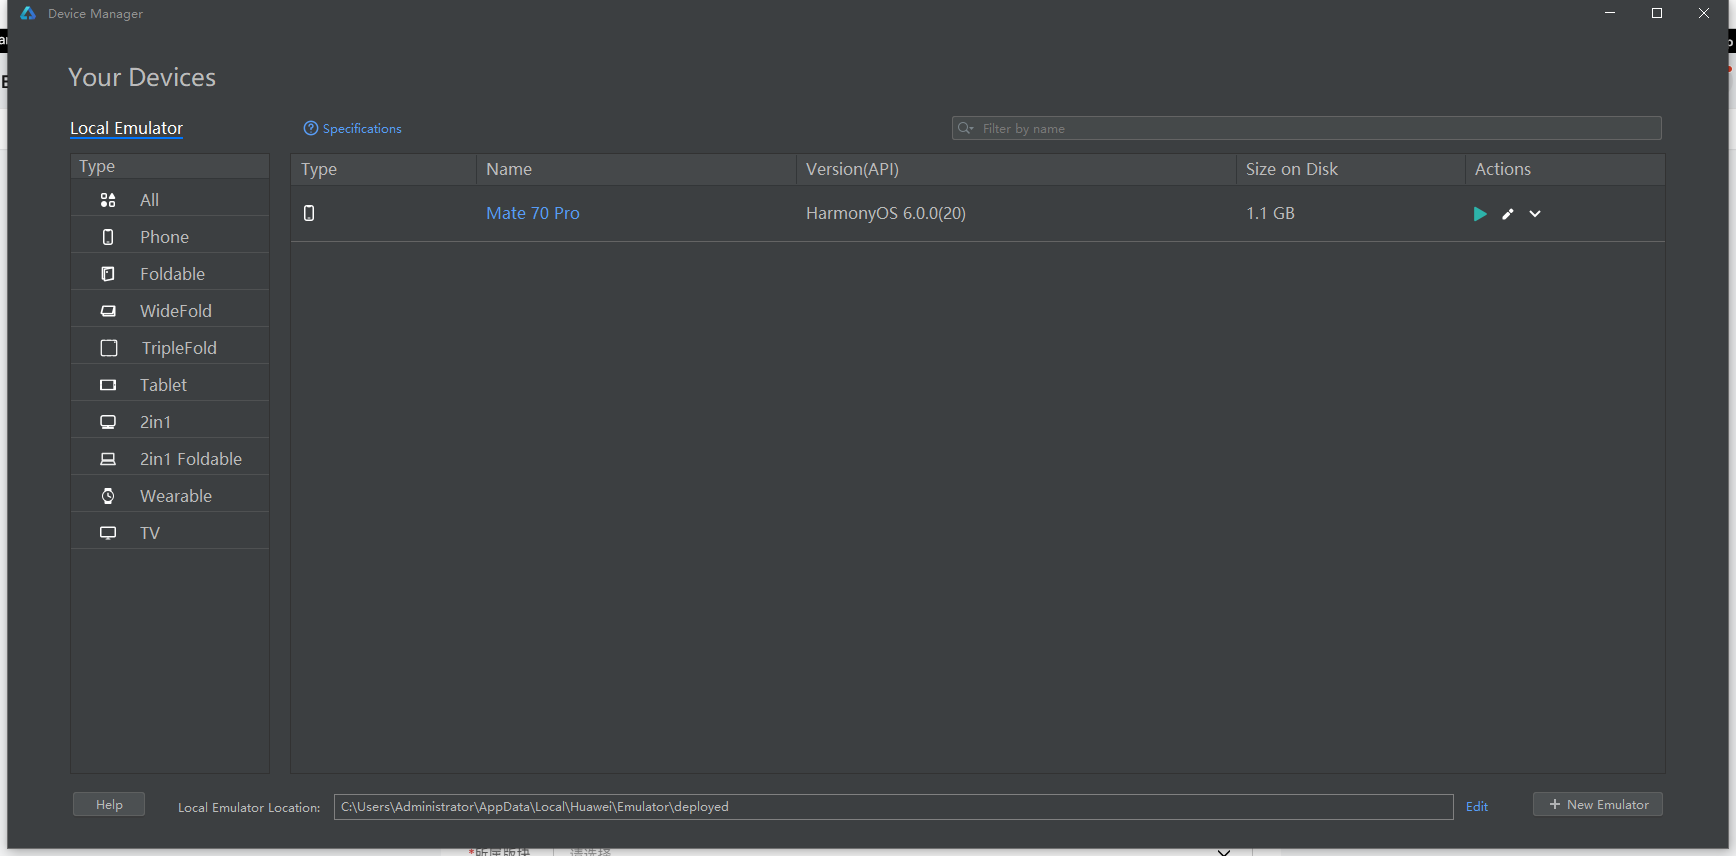Screen dimensions: 1736x856
Task: Click the Help button
Action: tap(109, 804)
